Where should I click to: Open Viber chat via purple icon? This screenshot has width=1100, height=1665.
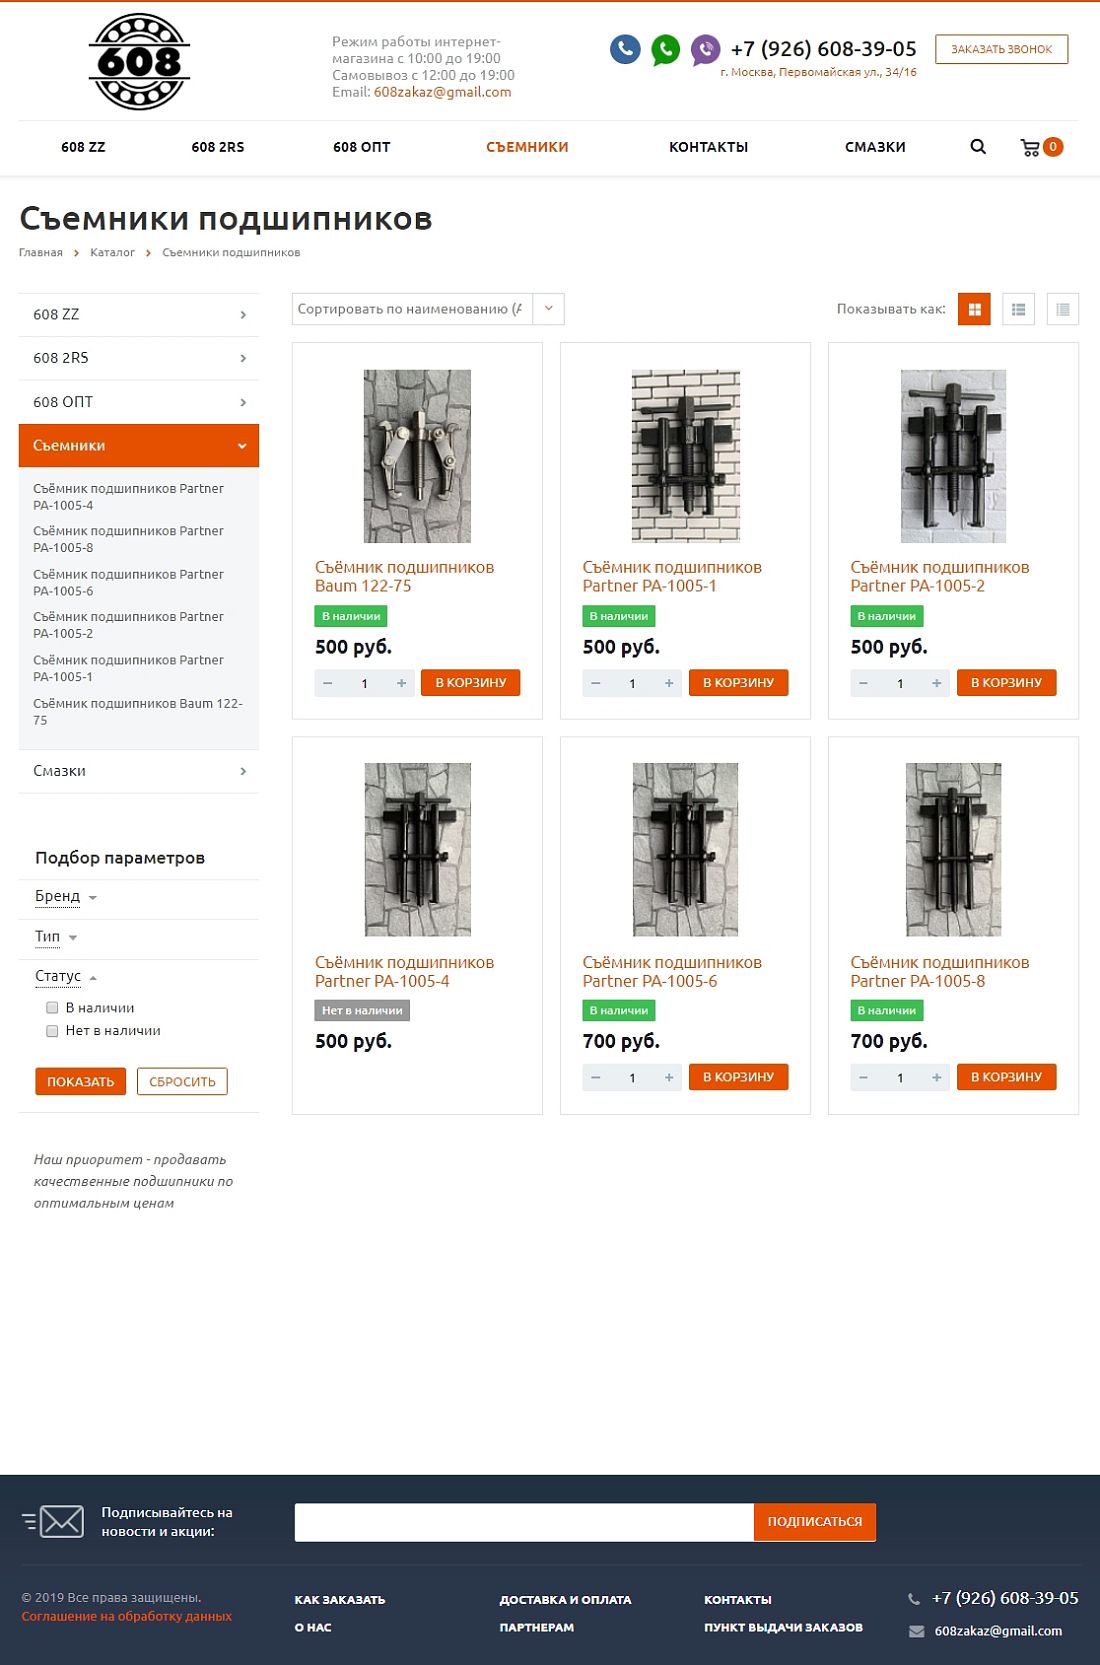pyautogui.click(x=705, y=49)
